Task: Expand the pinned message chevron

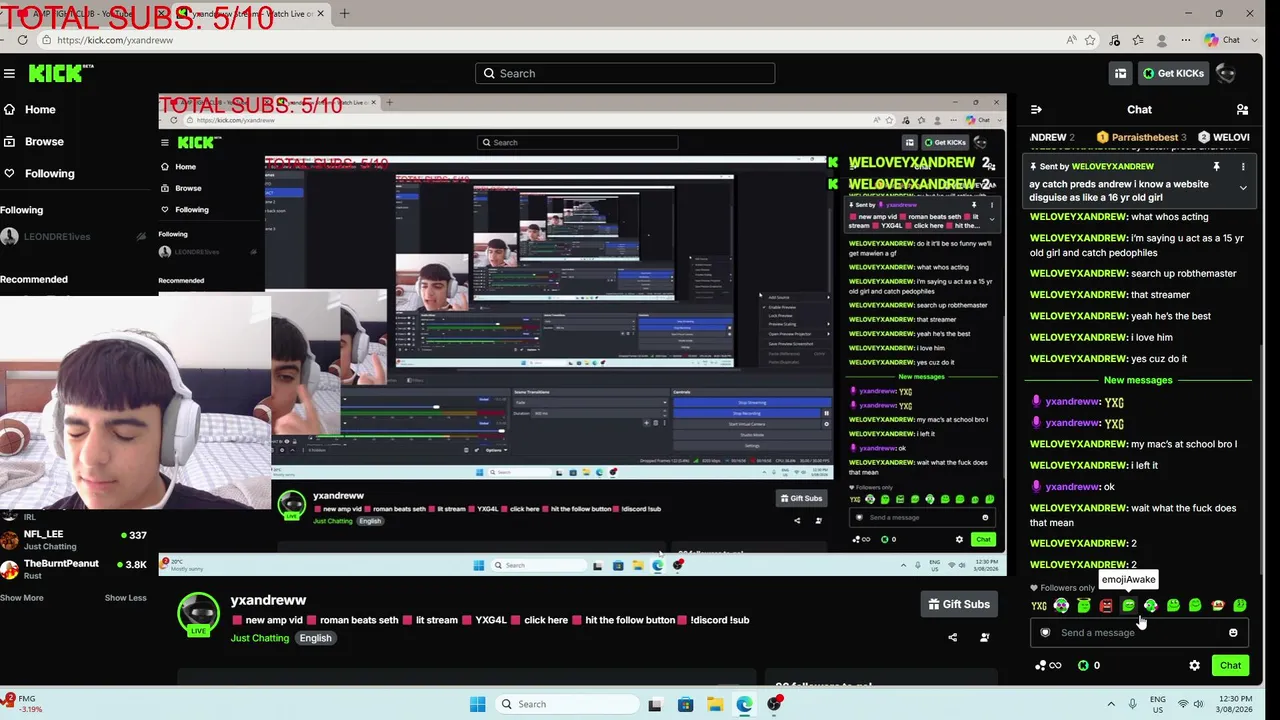Action: pyautogui.click(x=1243, y=188)
